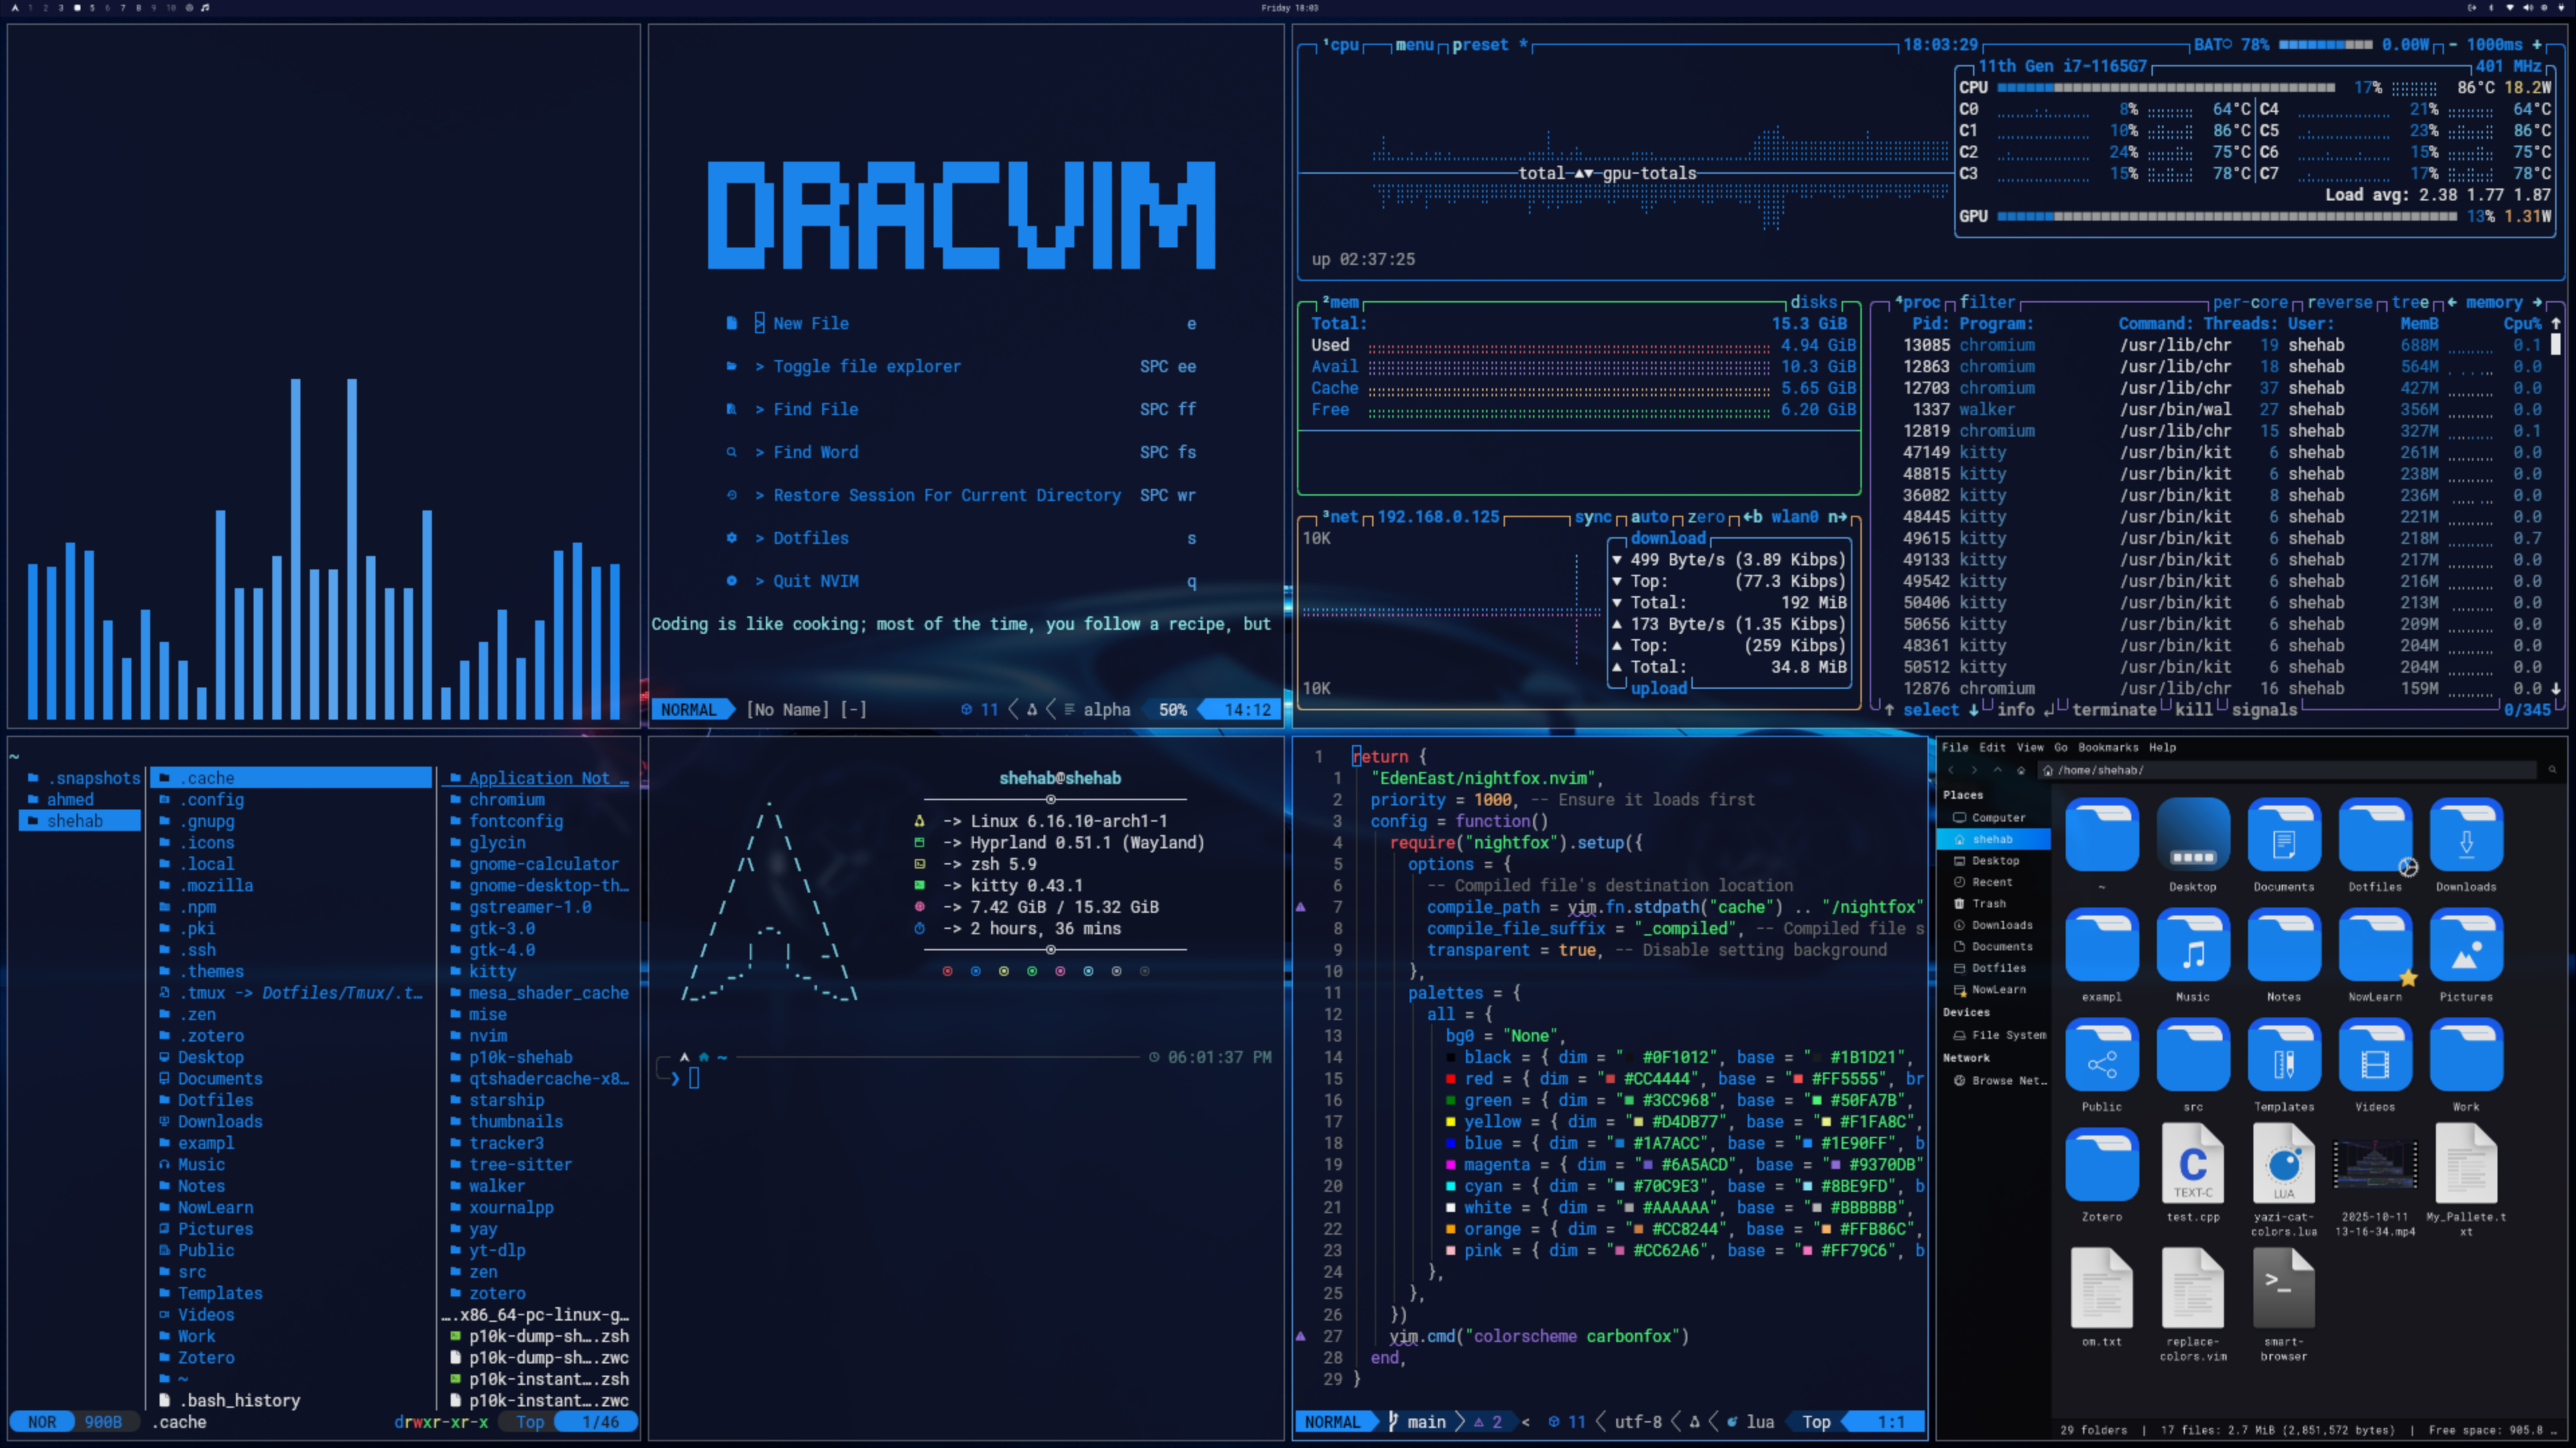Open the Bookmarks menu
The image size is (2576, 1448).
coord(2107,747)
